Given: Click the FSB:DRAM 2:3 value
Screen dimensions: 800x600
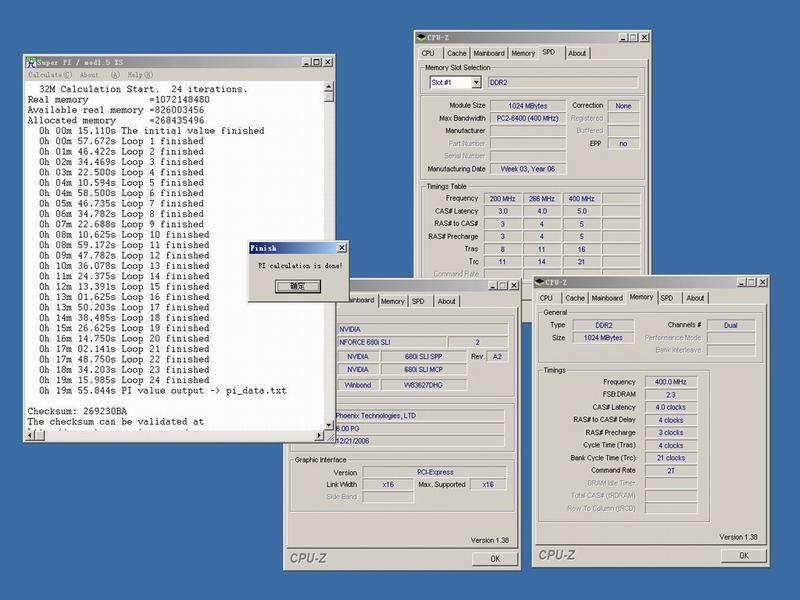Looking at the screenshot, I should [x=670, y=394].
